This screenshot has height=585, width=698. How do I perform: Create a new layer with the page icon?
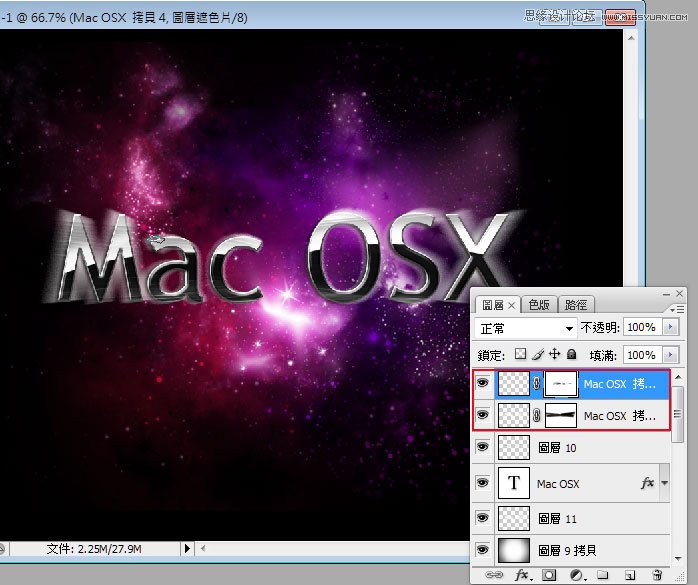[629, 575]
